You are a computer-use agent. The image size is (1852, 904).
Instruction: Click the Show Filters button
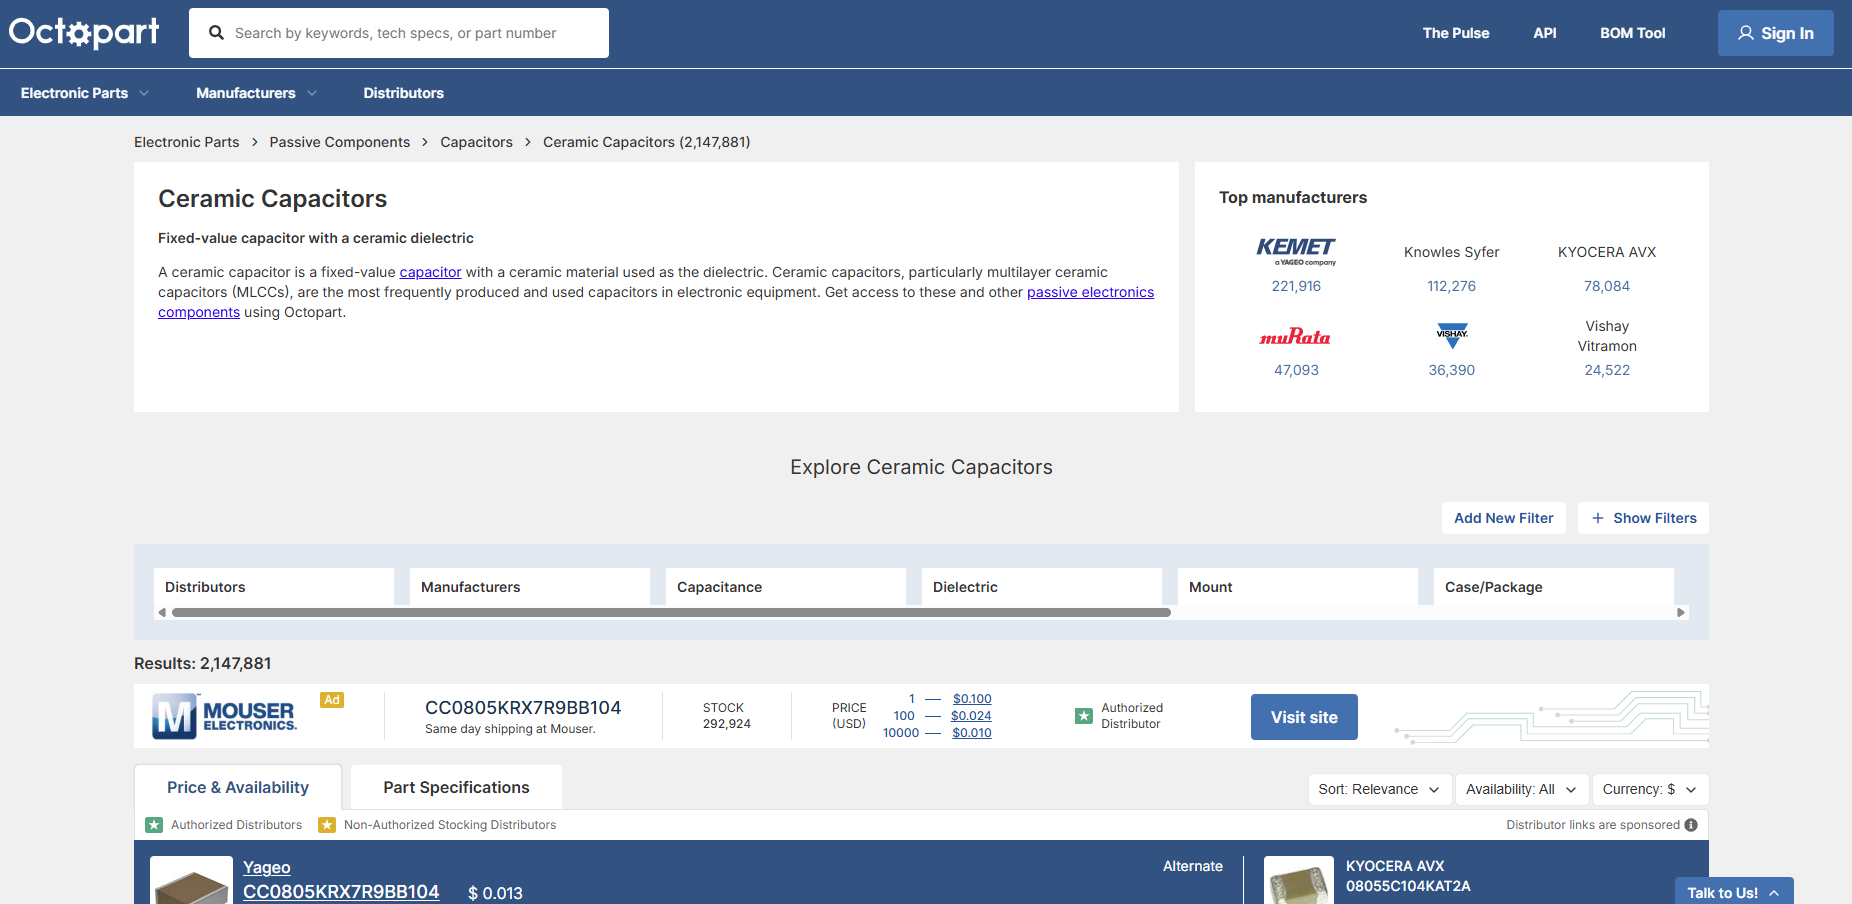click(x=1643, y=518)
